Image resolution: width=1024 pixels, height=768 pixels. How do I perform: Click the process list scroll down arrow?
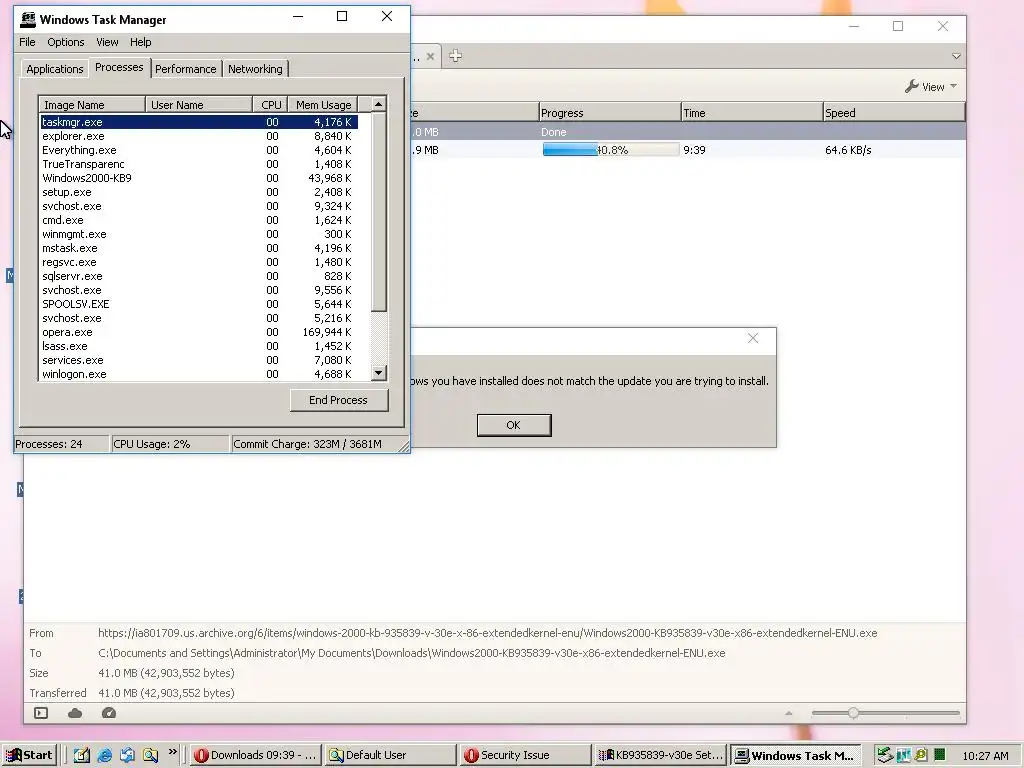point(379,373)
